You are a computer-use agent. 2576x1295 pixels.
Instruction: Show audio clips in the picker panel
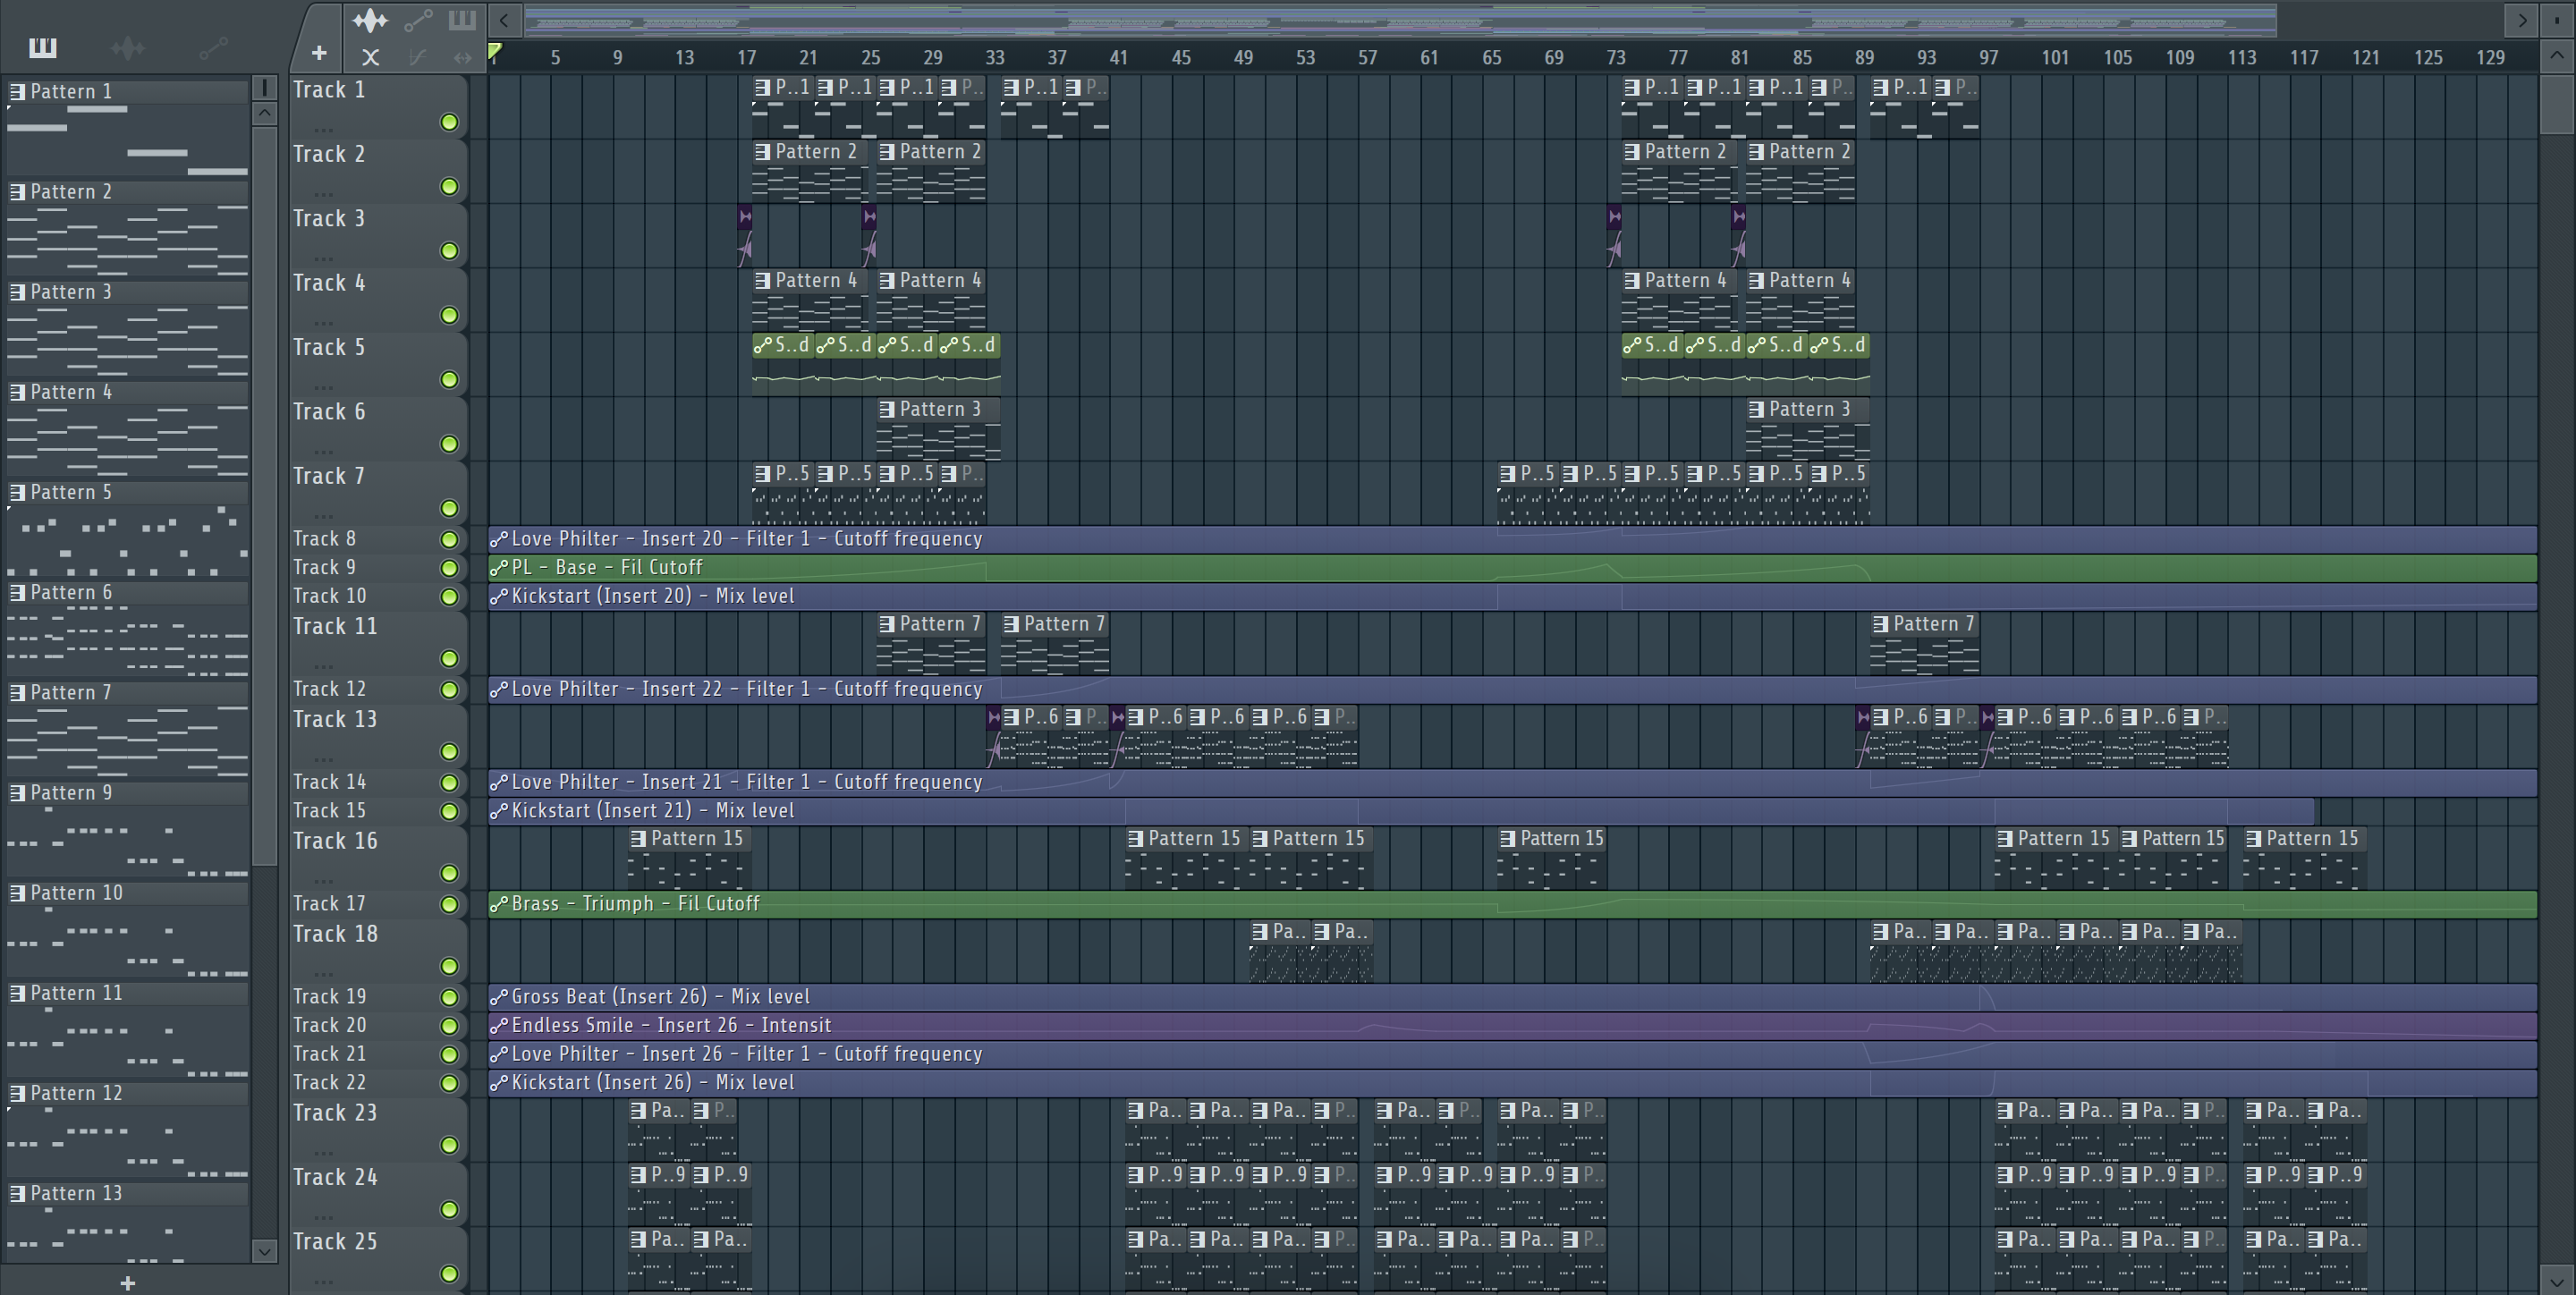pyautogui.click(x=128, y=47)
